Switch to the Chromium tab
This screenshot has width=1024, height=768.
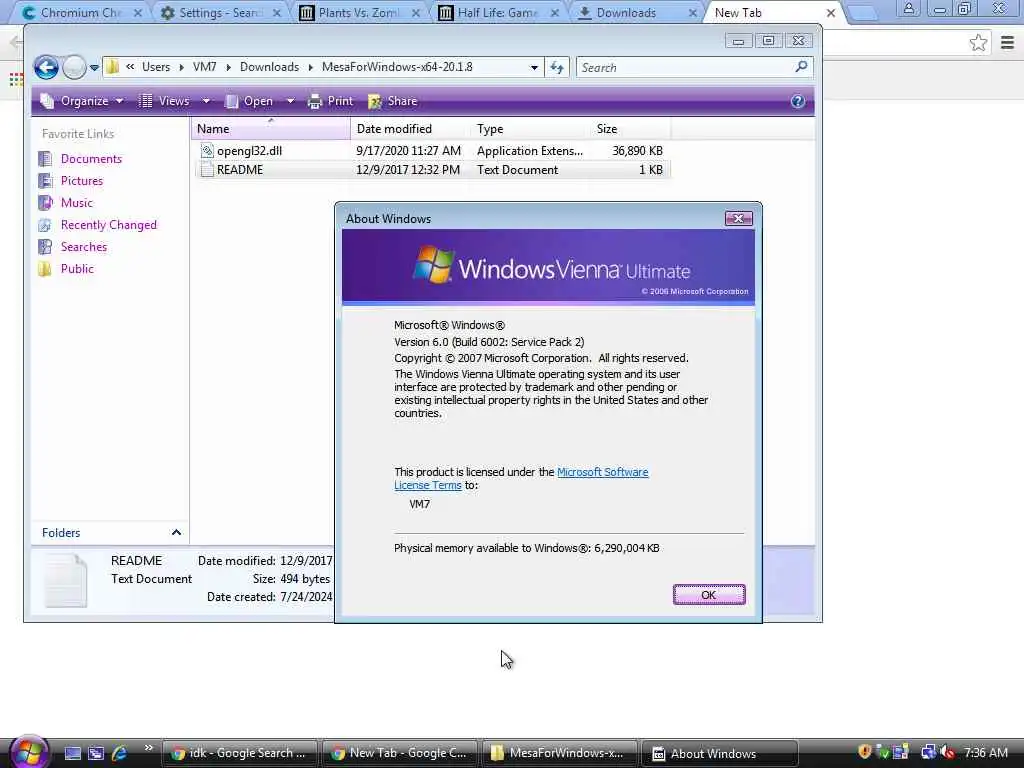point(81,12)
